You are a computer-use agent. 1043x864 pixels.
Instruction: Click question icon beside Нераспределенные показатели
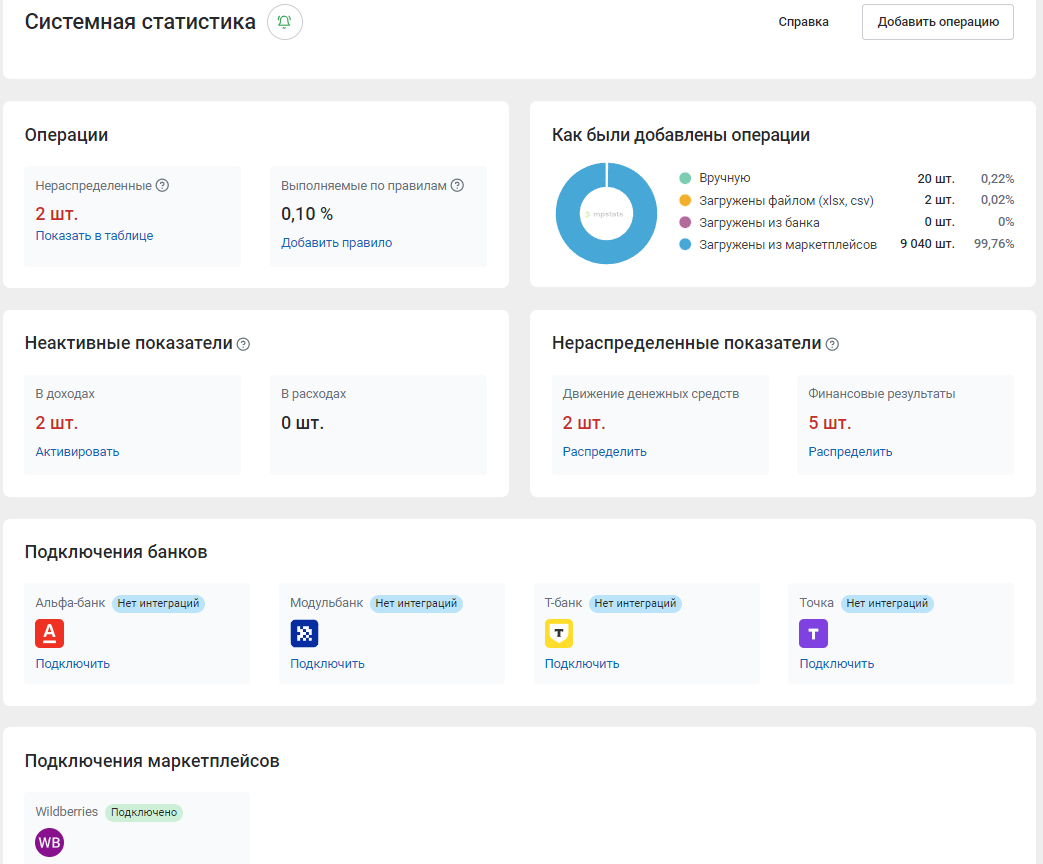[x=832, y=344]
